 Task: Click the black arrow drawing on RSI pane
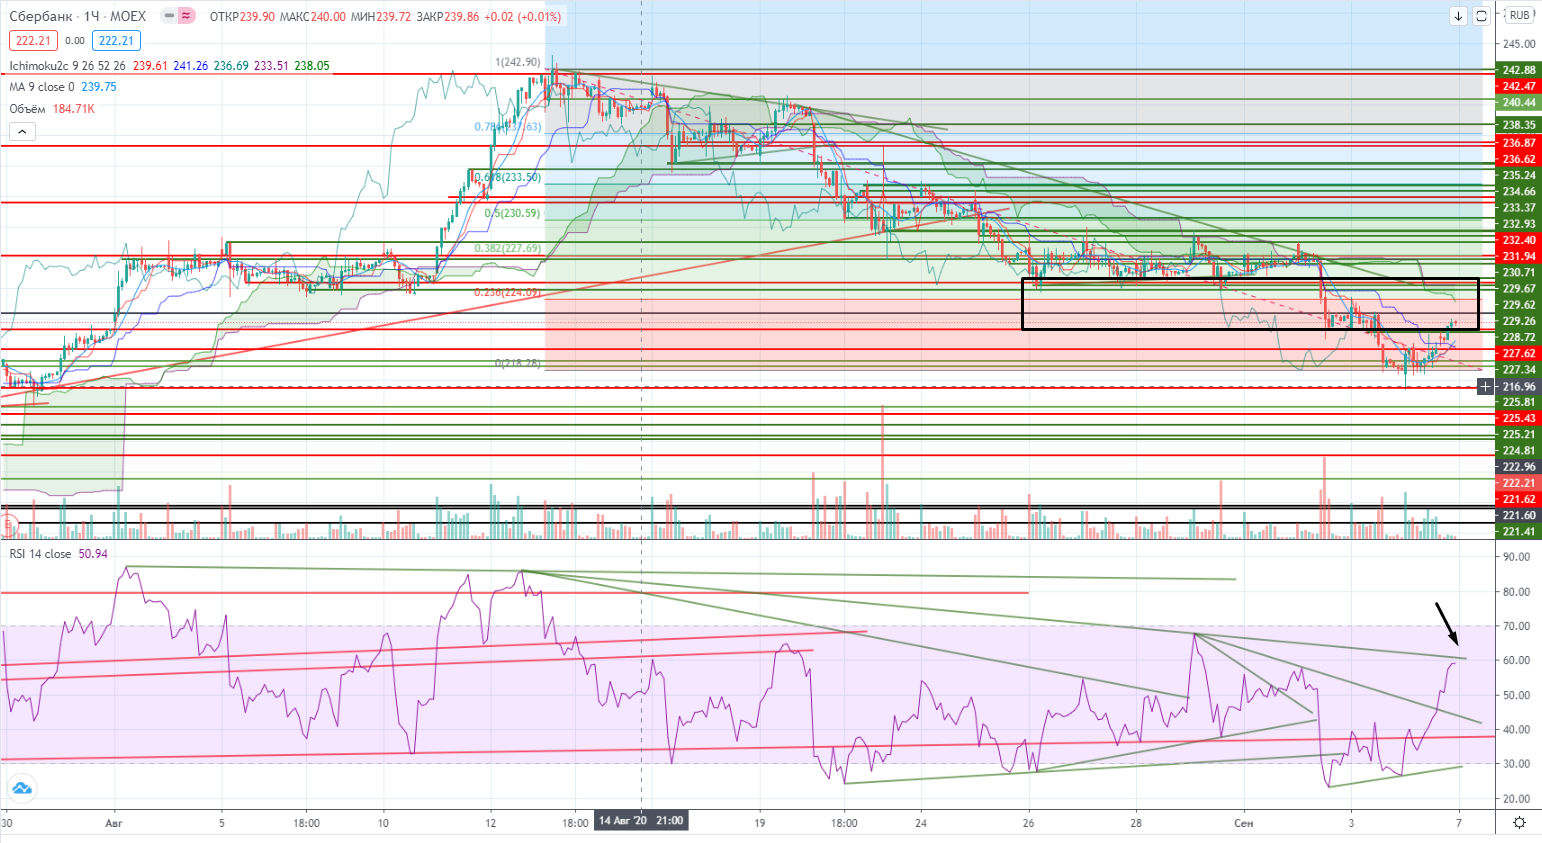(1447, 623)
